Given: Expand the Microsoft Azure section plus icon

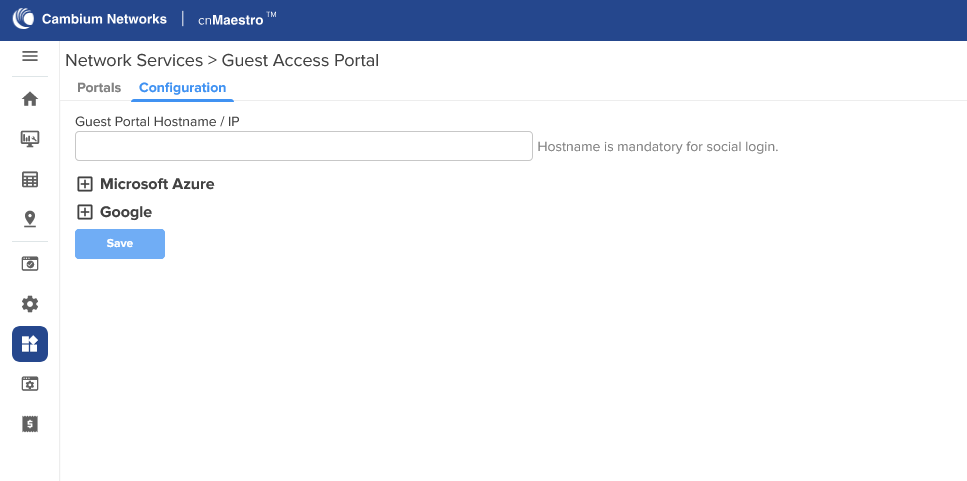Looking at the screenshot, I should coord(84,184).
